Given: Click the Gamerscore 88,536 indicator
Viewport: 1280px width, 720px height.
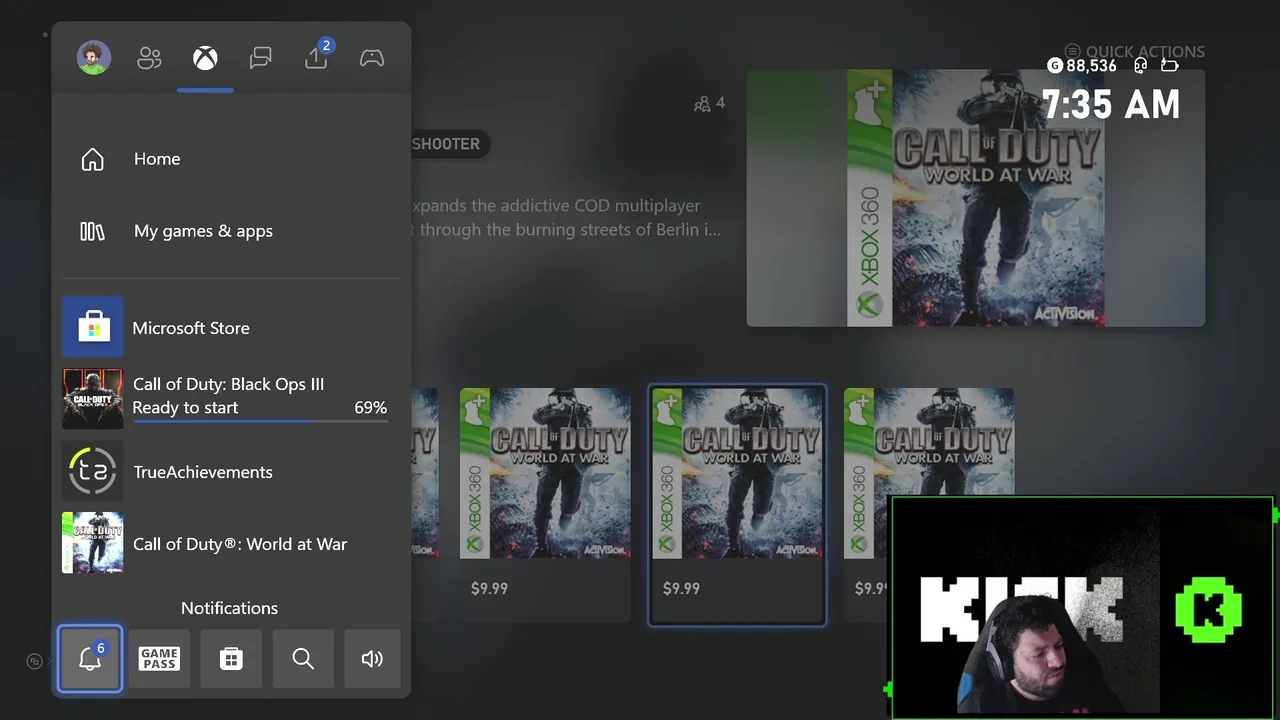Looking at the screenshot, I should (1082, 65).
